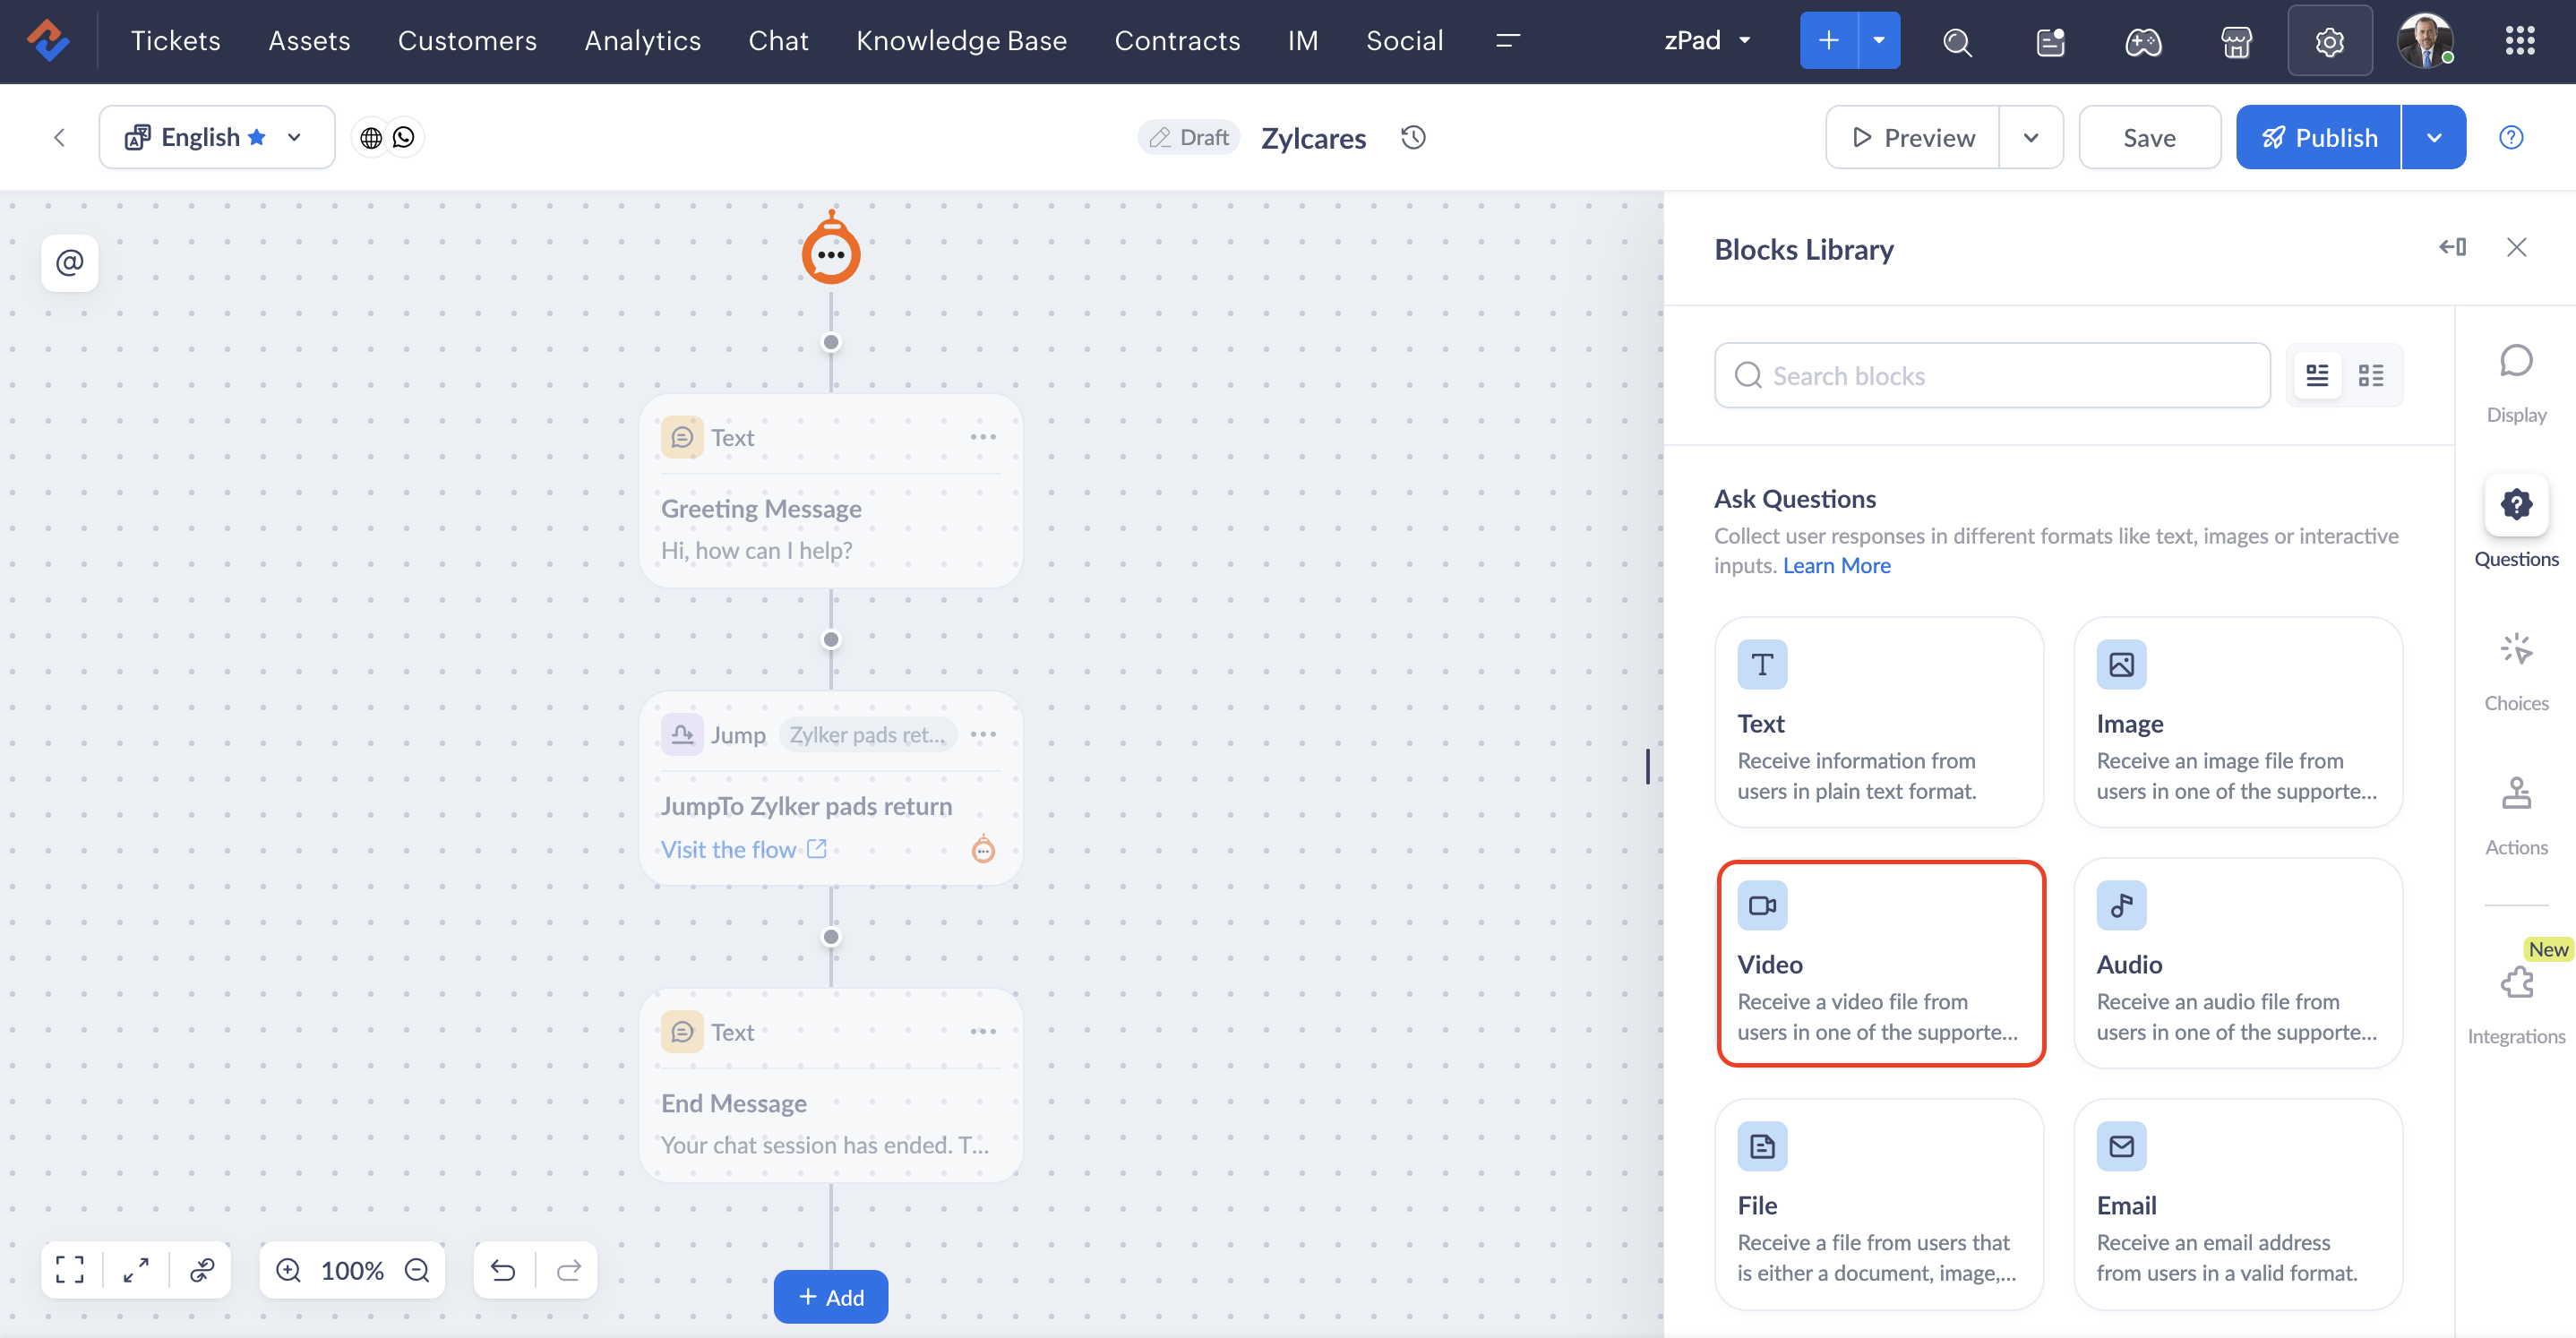Click the Learn More link
Image resolution: width=2576 pixels, height=1338 pixels.
pyautogui.click(x=1836, y=565)
